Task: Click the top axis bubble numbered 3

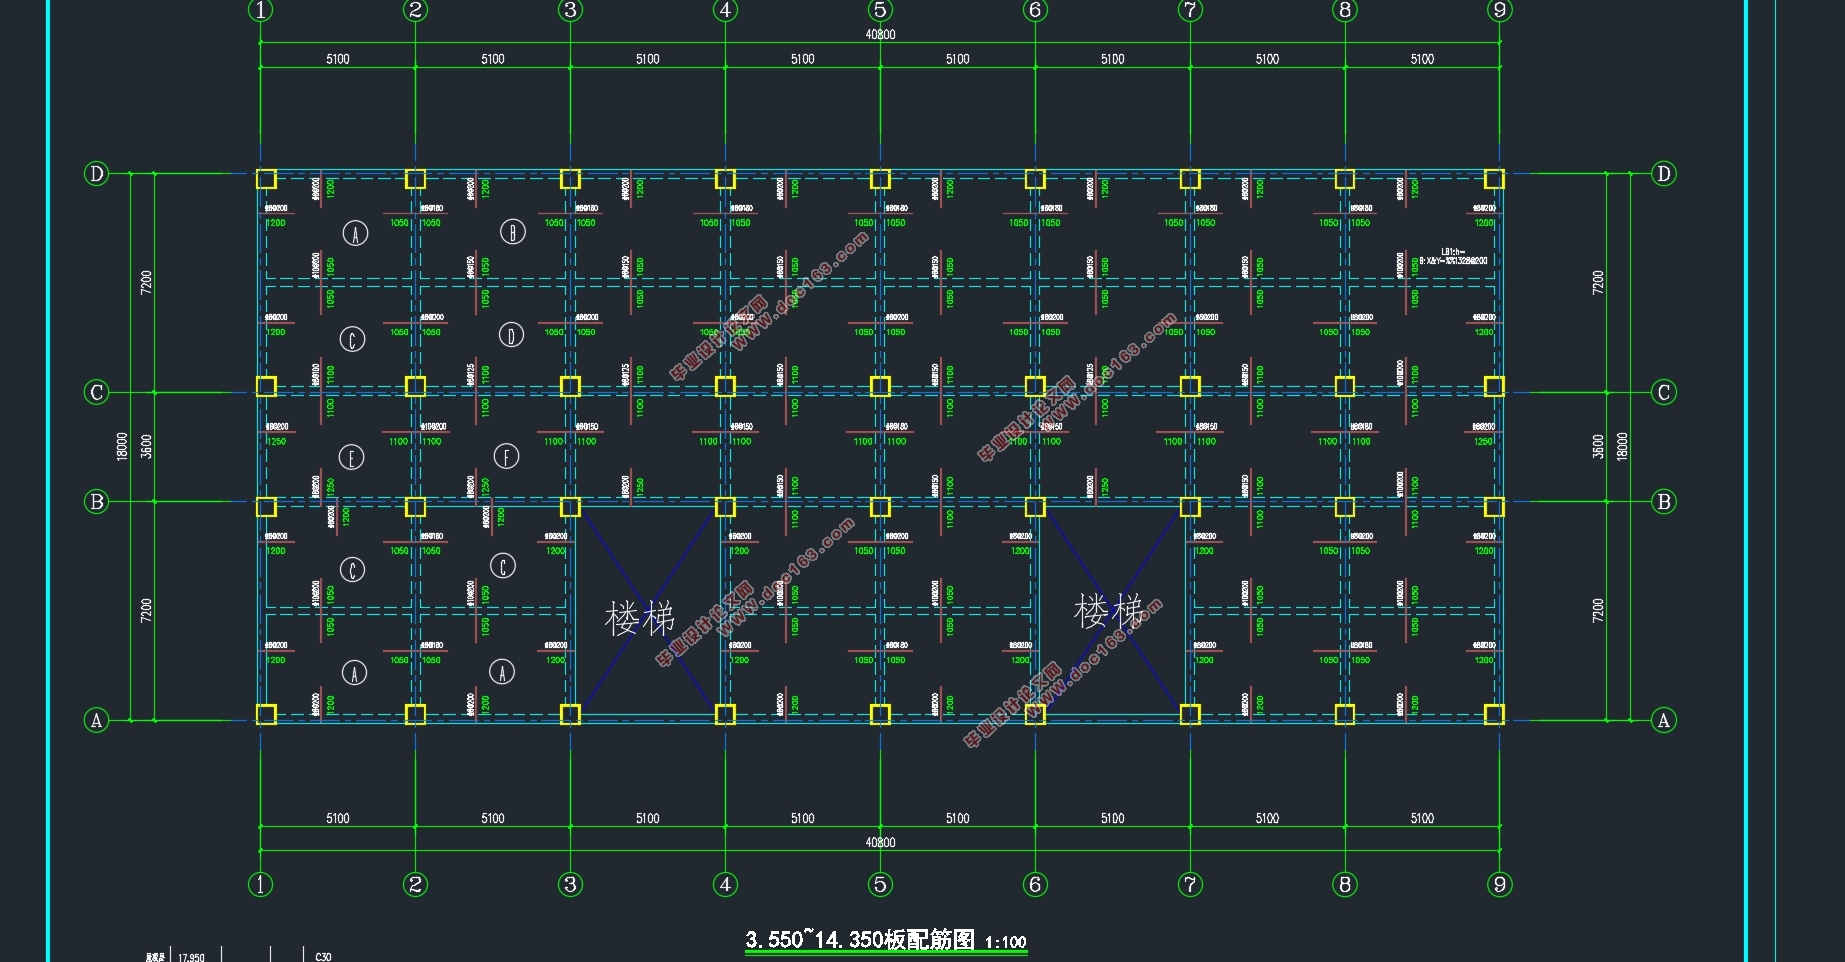Action: point(570,10)
